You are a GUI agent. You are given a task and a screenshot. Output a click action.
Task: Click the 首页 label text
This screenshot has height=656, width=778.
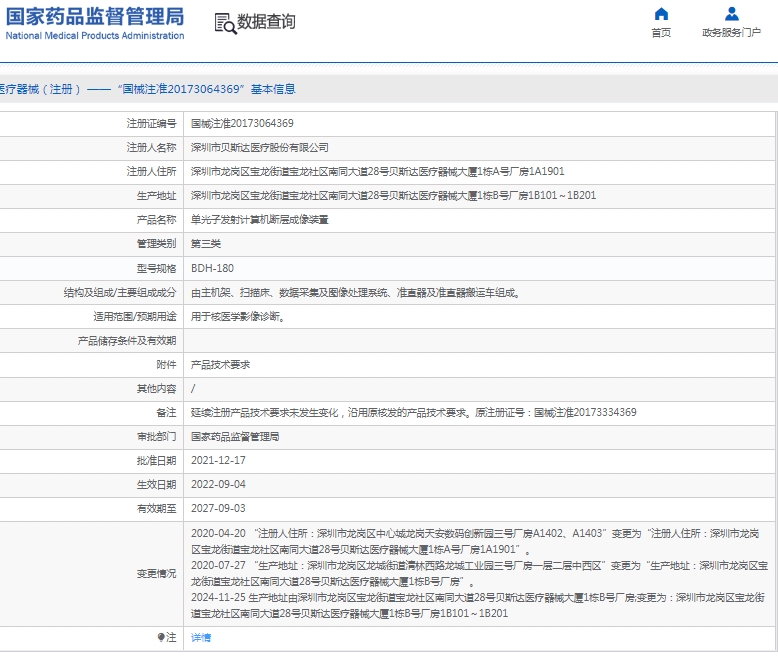[x=661, y=33]
